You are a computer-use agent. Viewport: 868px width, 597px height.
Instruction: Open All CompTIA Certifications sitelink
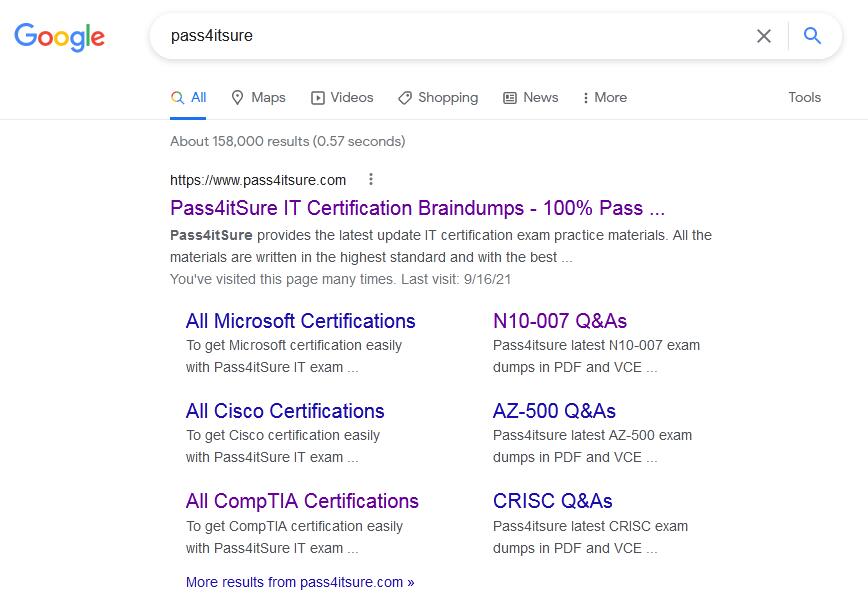302,501
